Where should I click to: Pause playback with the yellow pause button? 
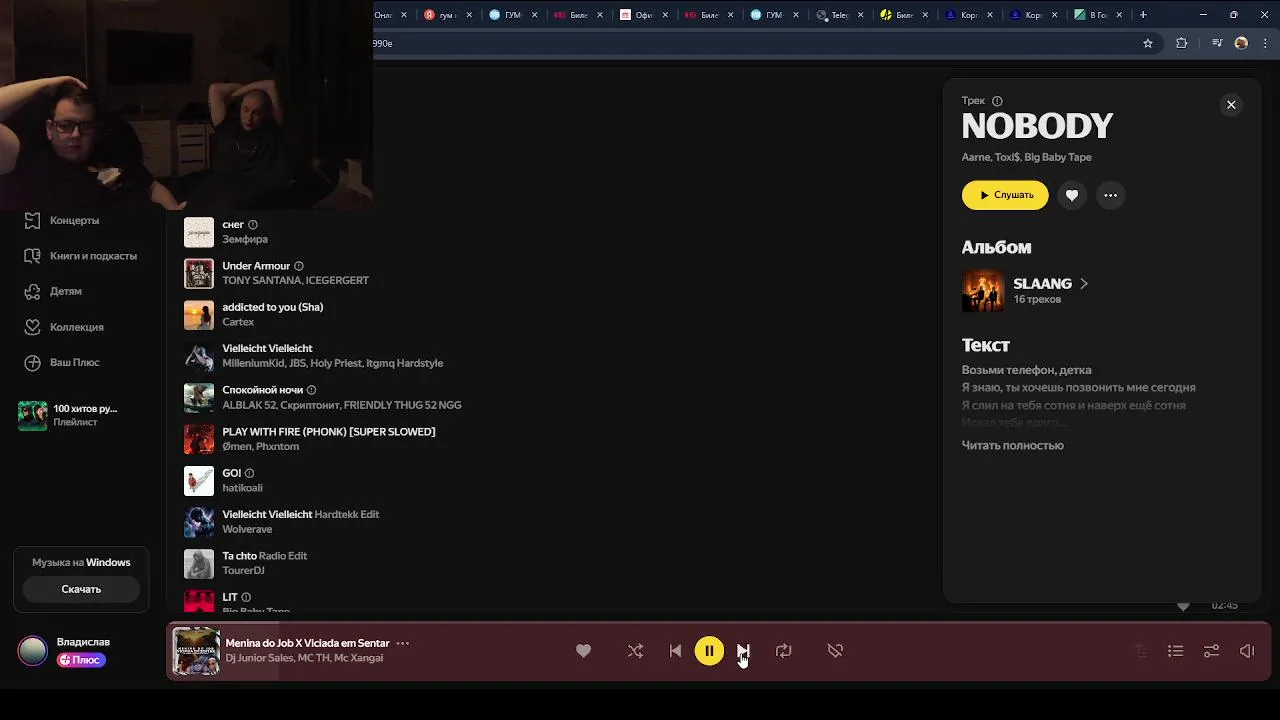pos(709,651)
